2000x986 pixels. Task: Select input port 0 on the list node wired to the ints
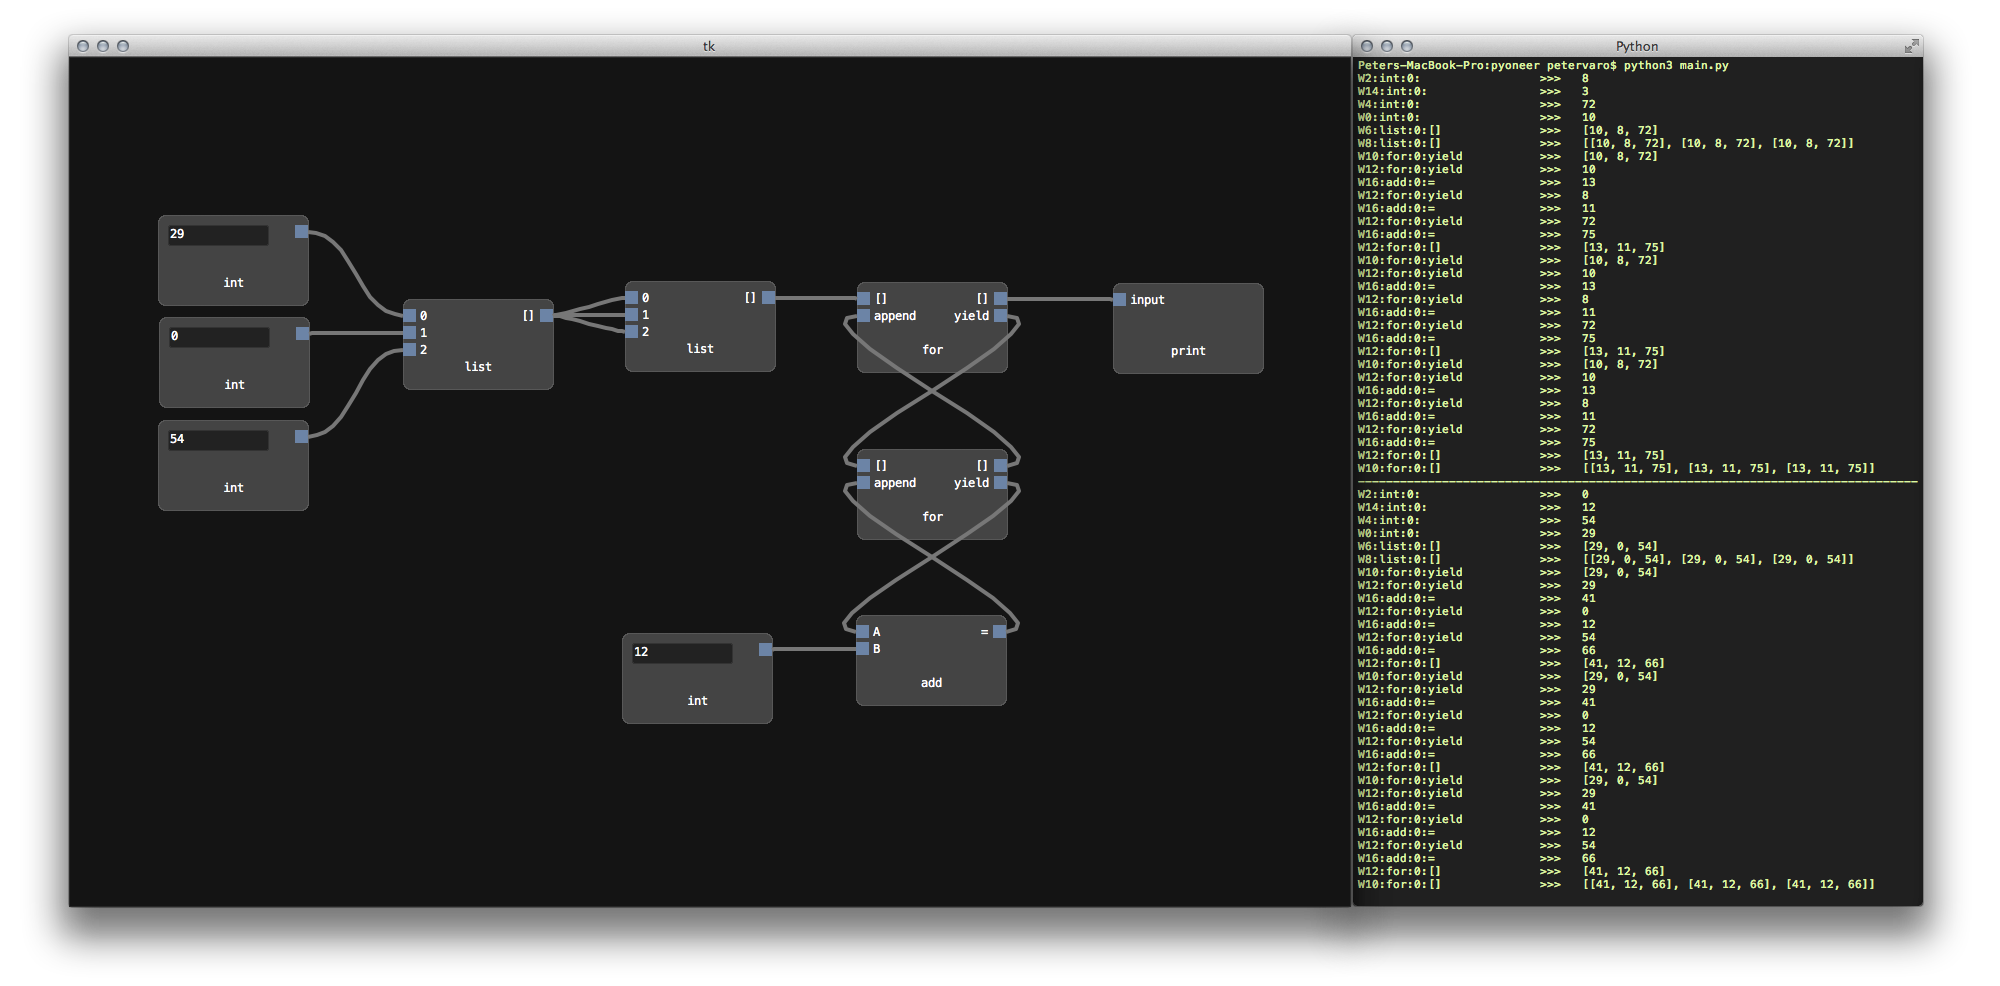coord(409,316)
